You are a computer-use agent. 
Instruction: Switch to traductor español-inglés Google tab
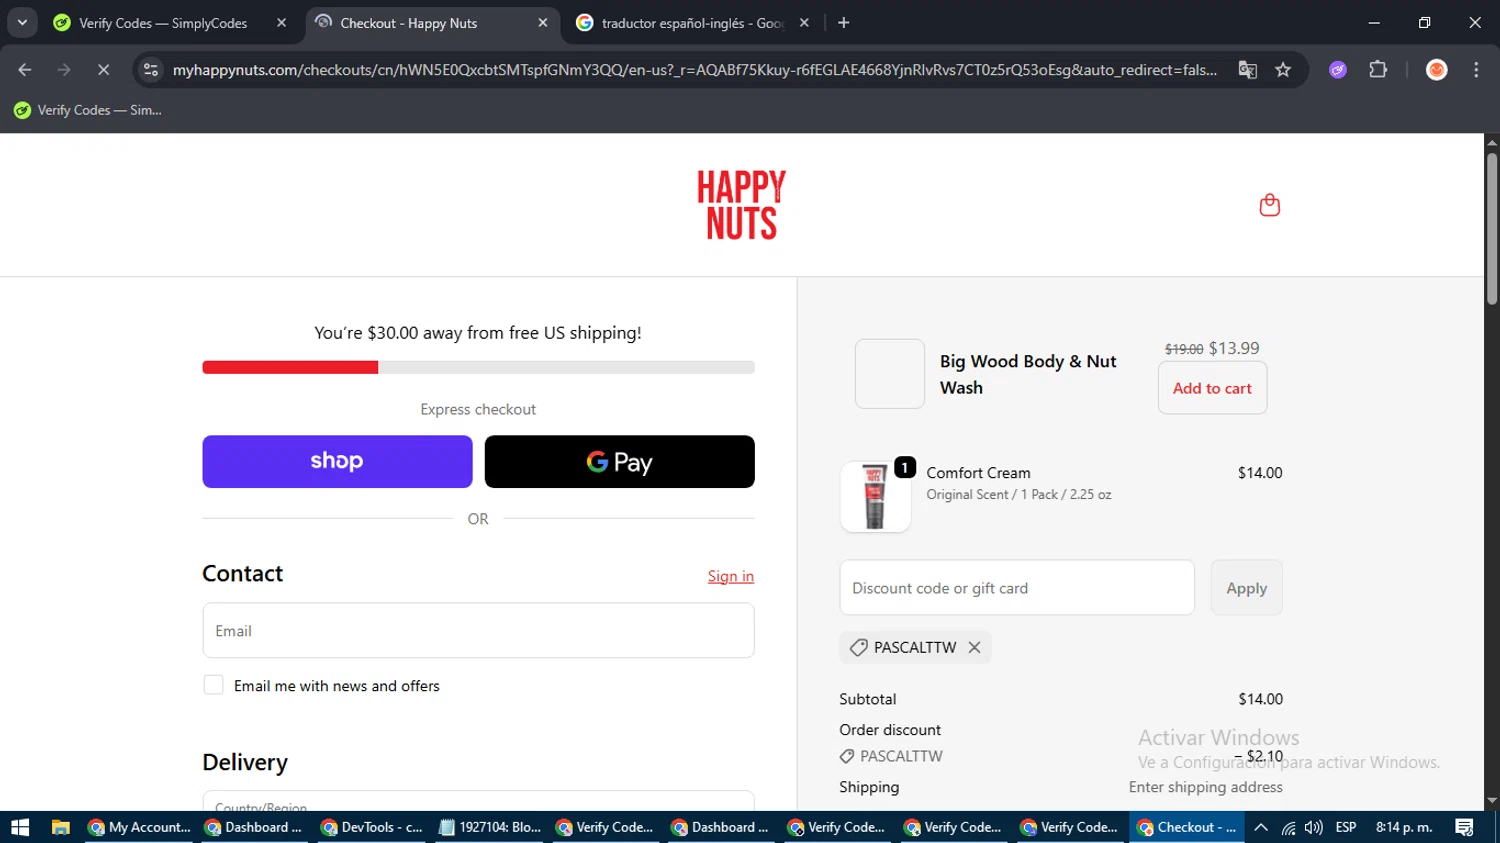click(x=692, y=23)
